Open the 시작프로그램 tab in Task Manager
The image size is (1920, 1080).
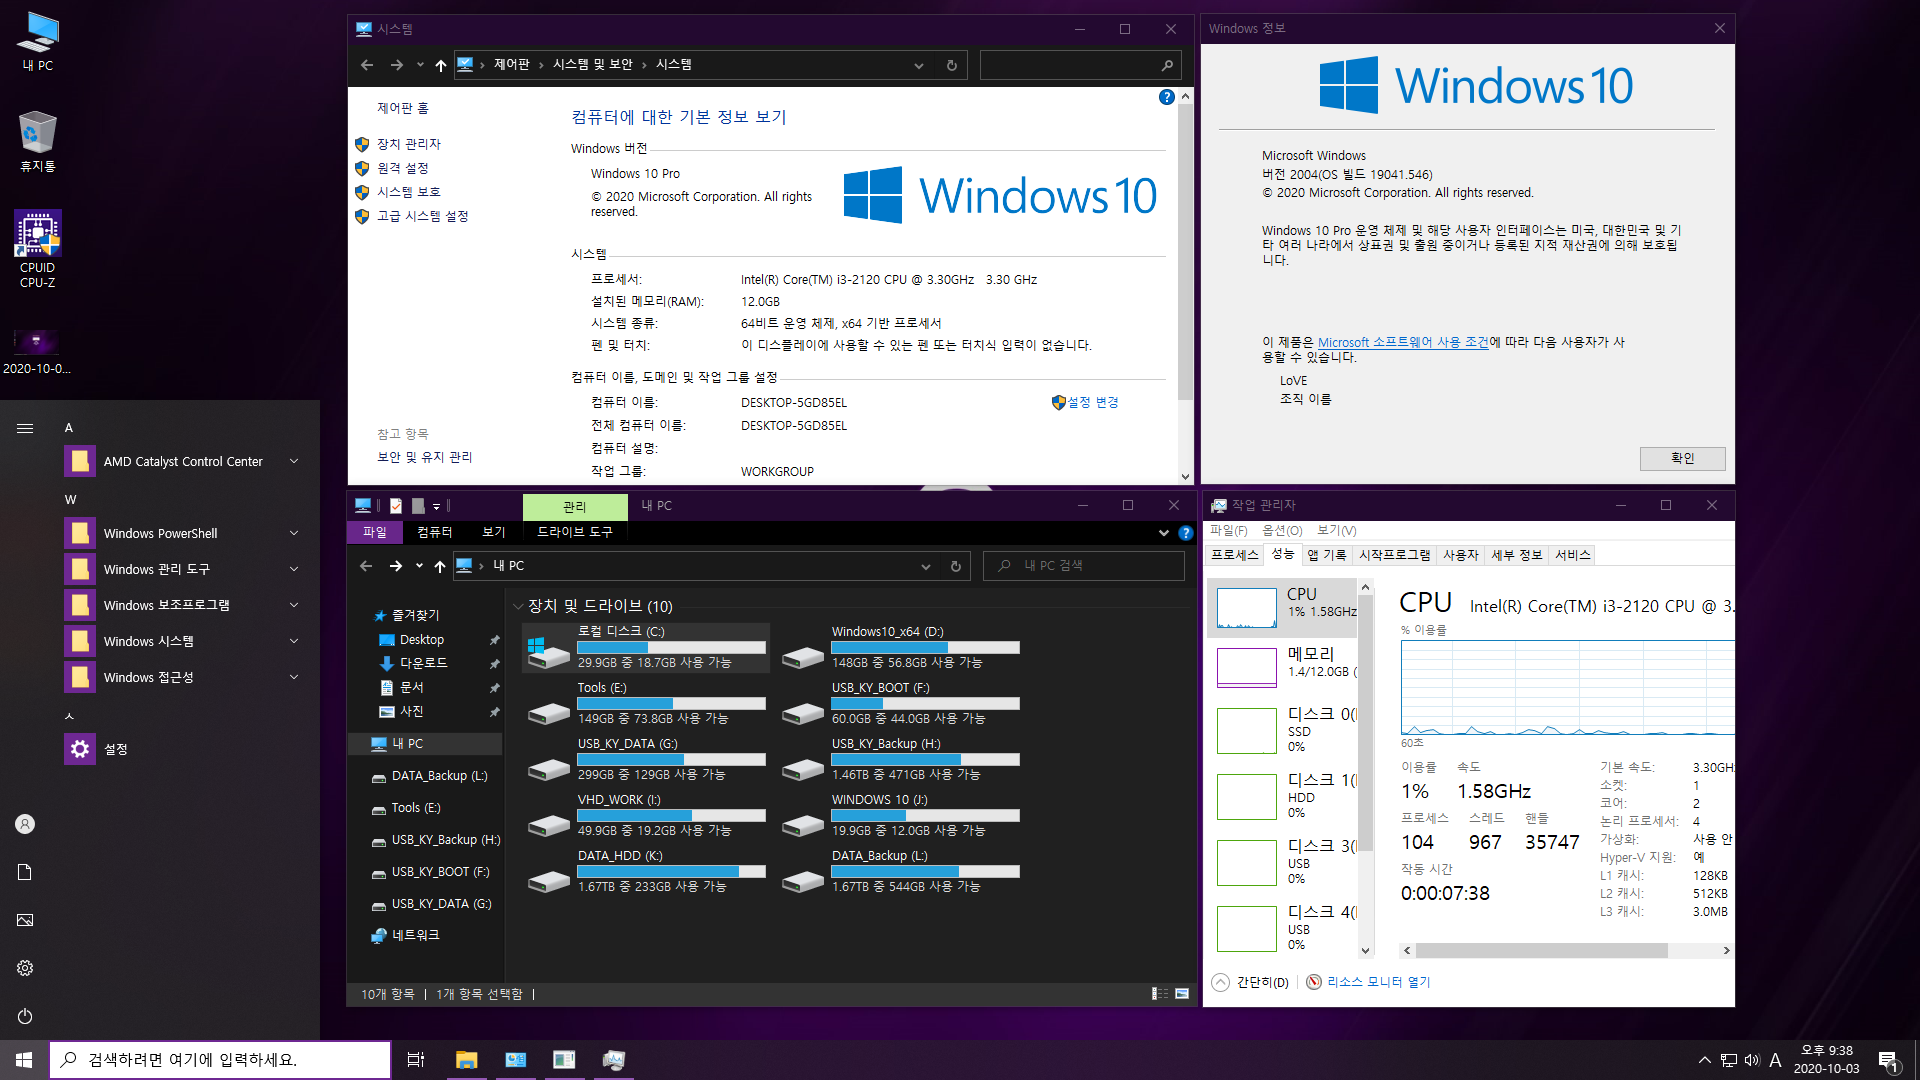tap(1394, 555)
